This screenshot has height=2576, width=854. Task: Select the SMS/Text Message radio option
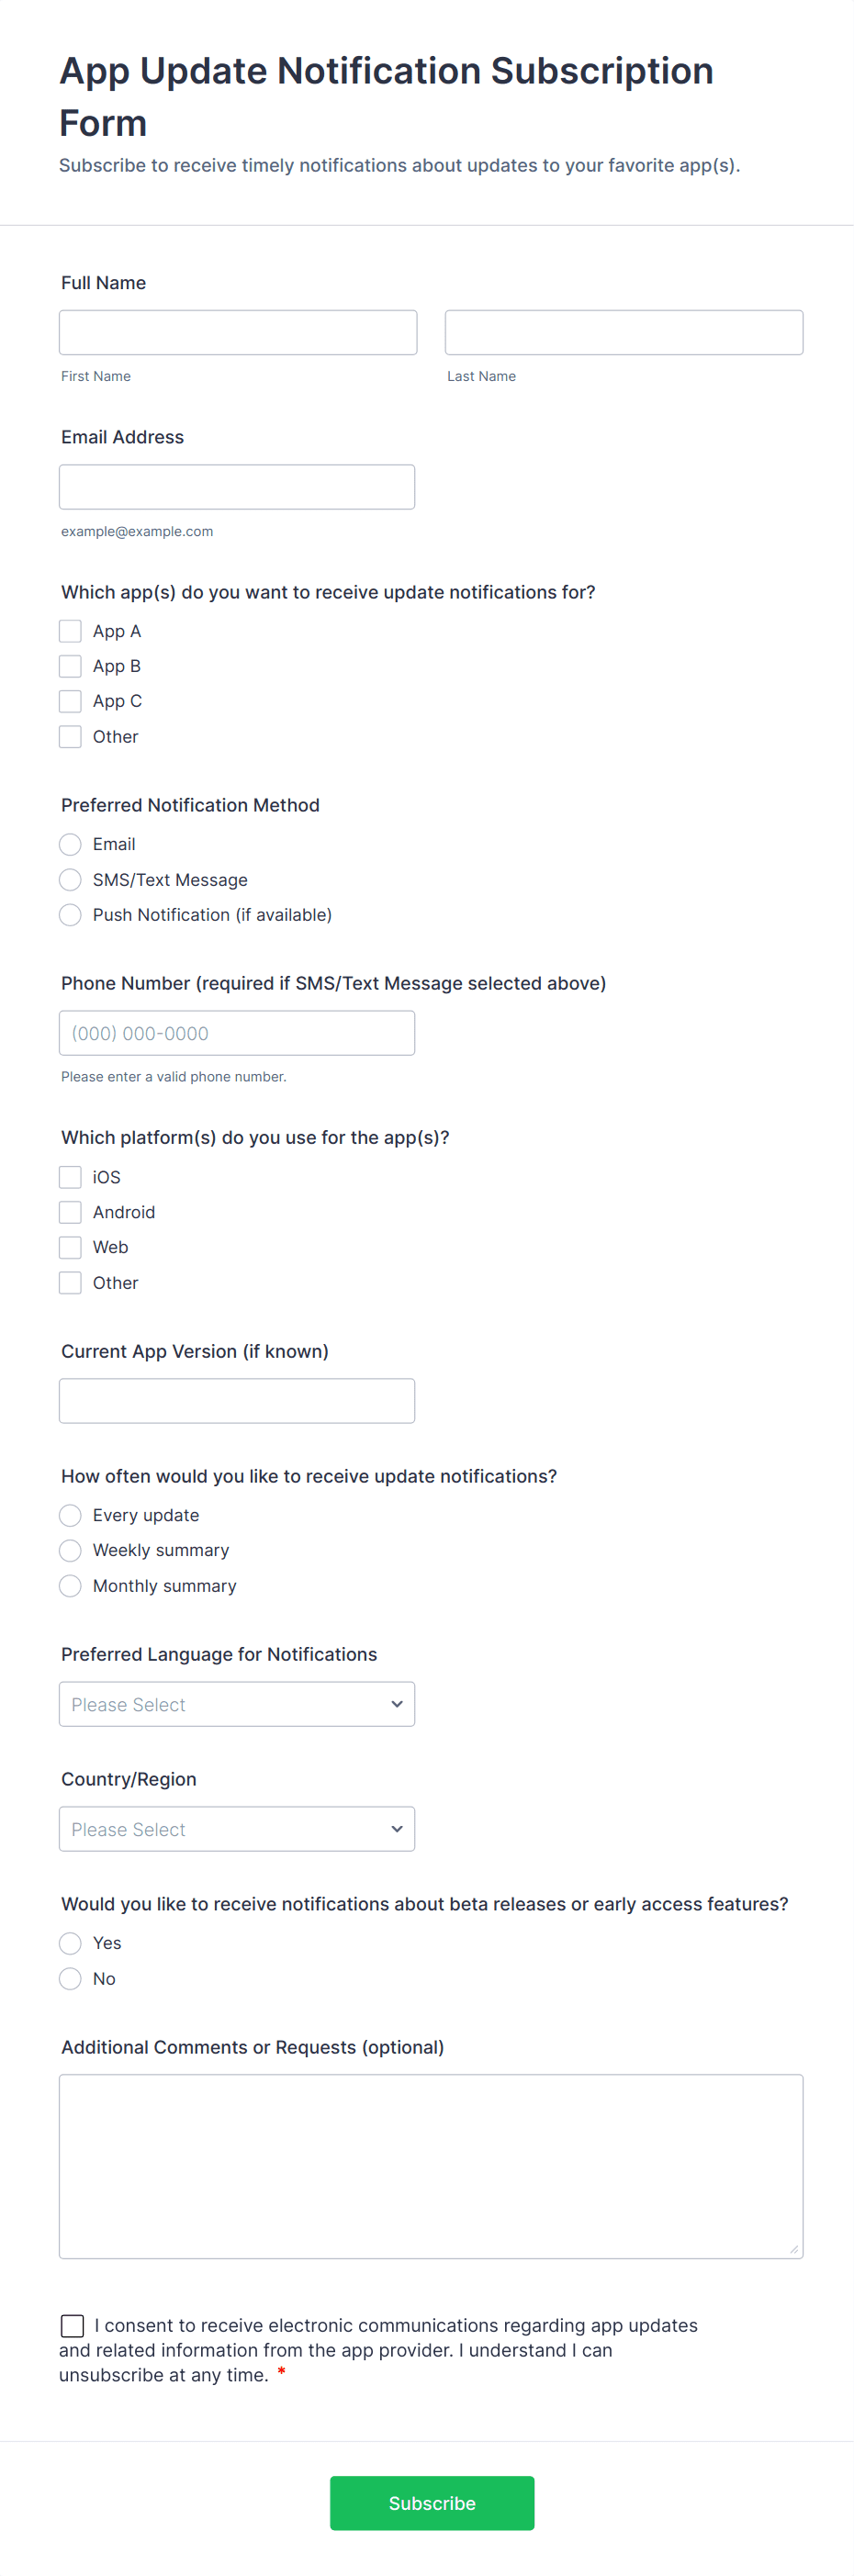(x=70, y=880)
